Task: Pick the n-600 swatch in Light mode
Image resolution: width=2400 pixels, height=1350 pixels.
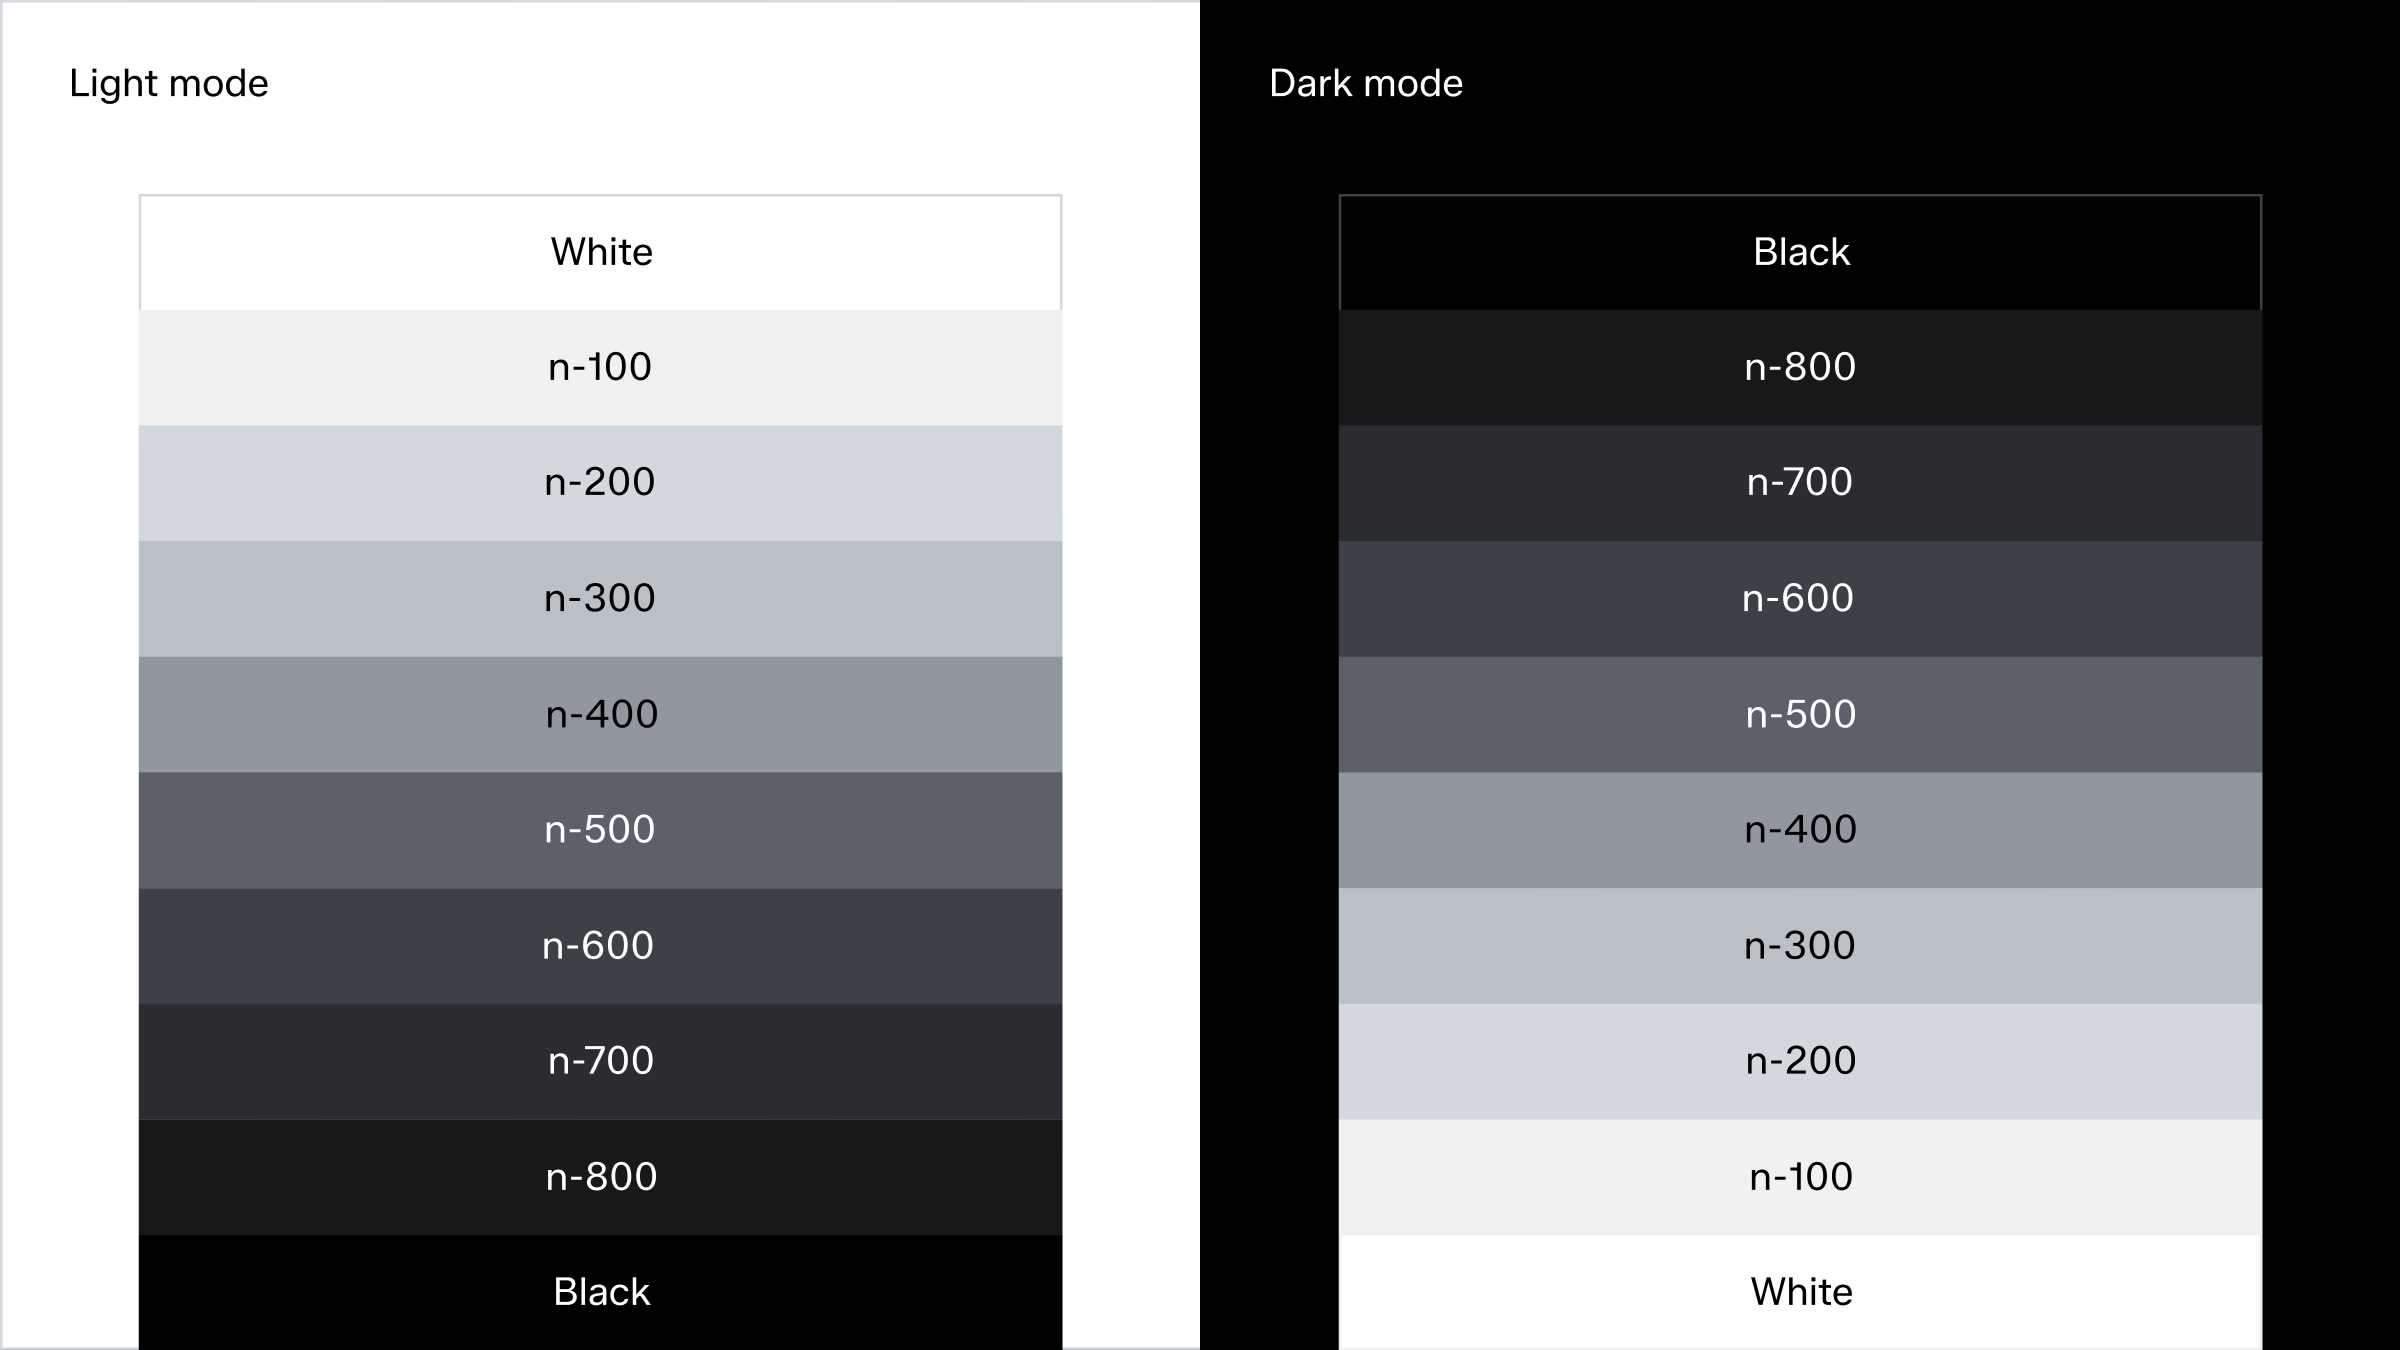Action: tap(600, 945)
